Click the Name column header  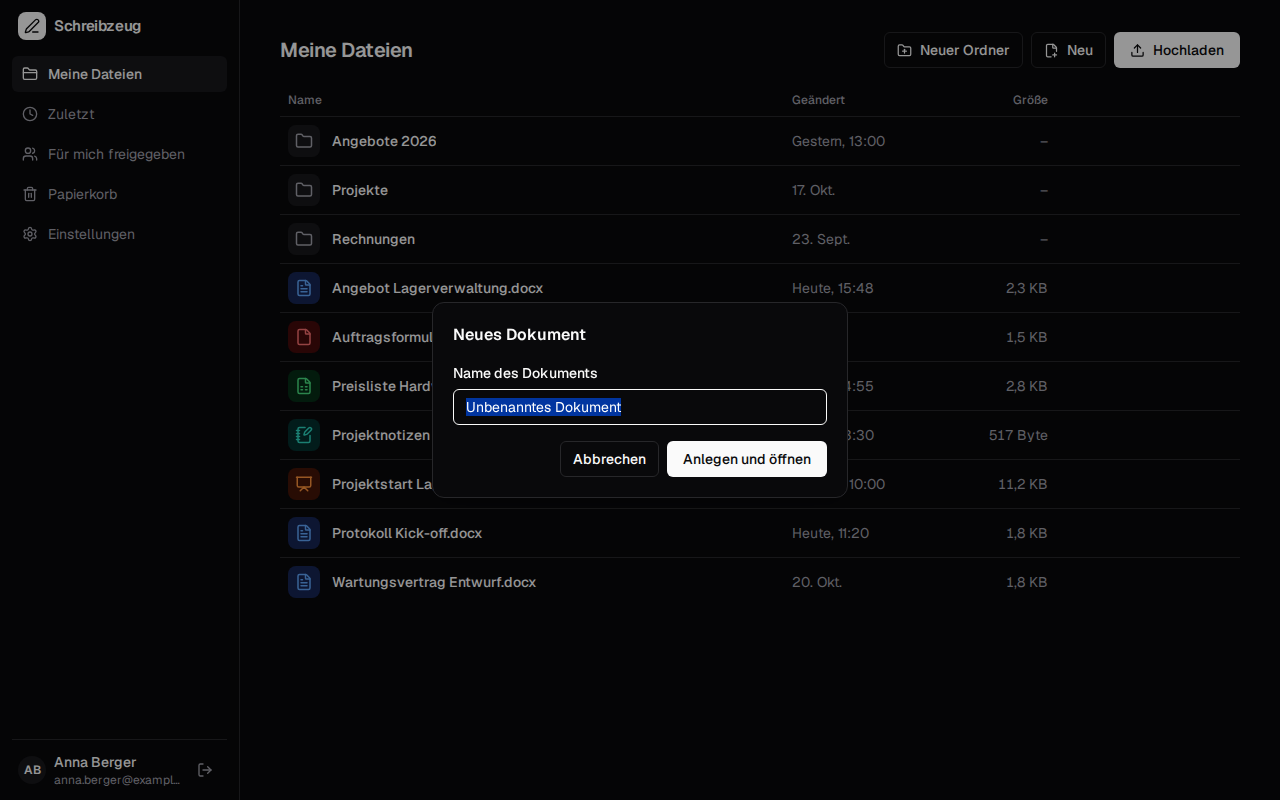[305, 100]
